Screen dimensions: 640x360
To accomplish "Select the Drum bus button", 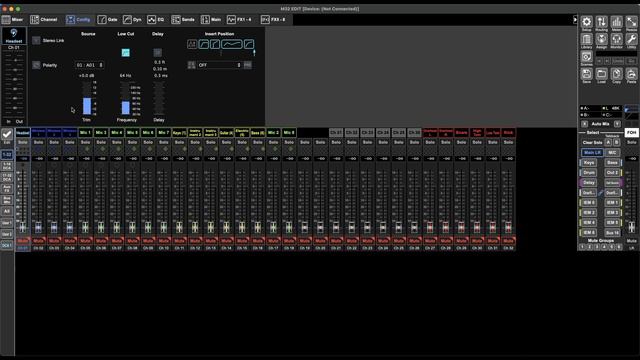I will [x=589, y=173].
